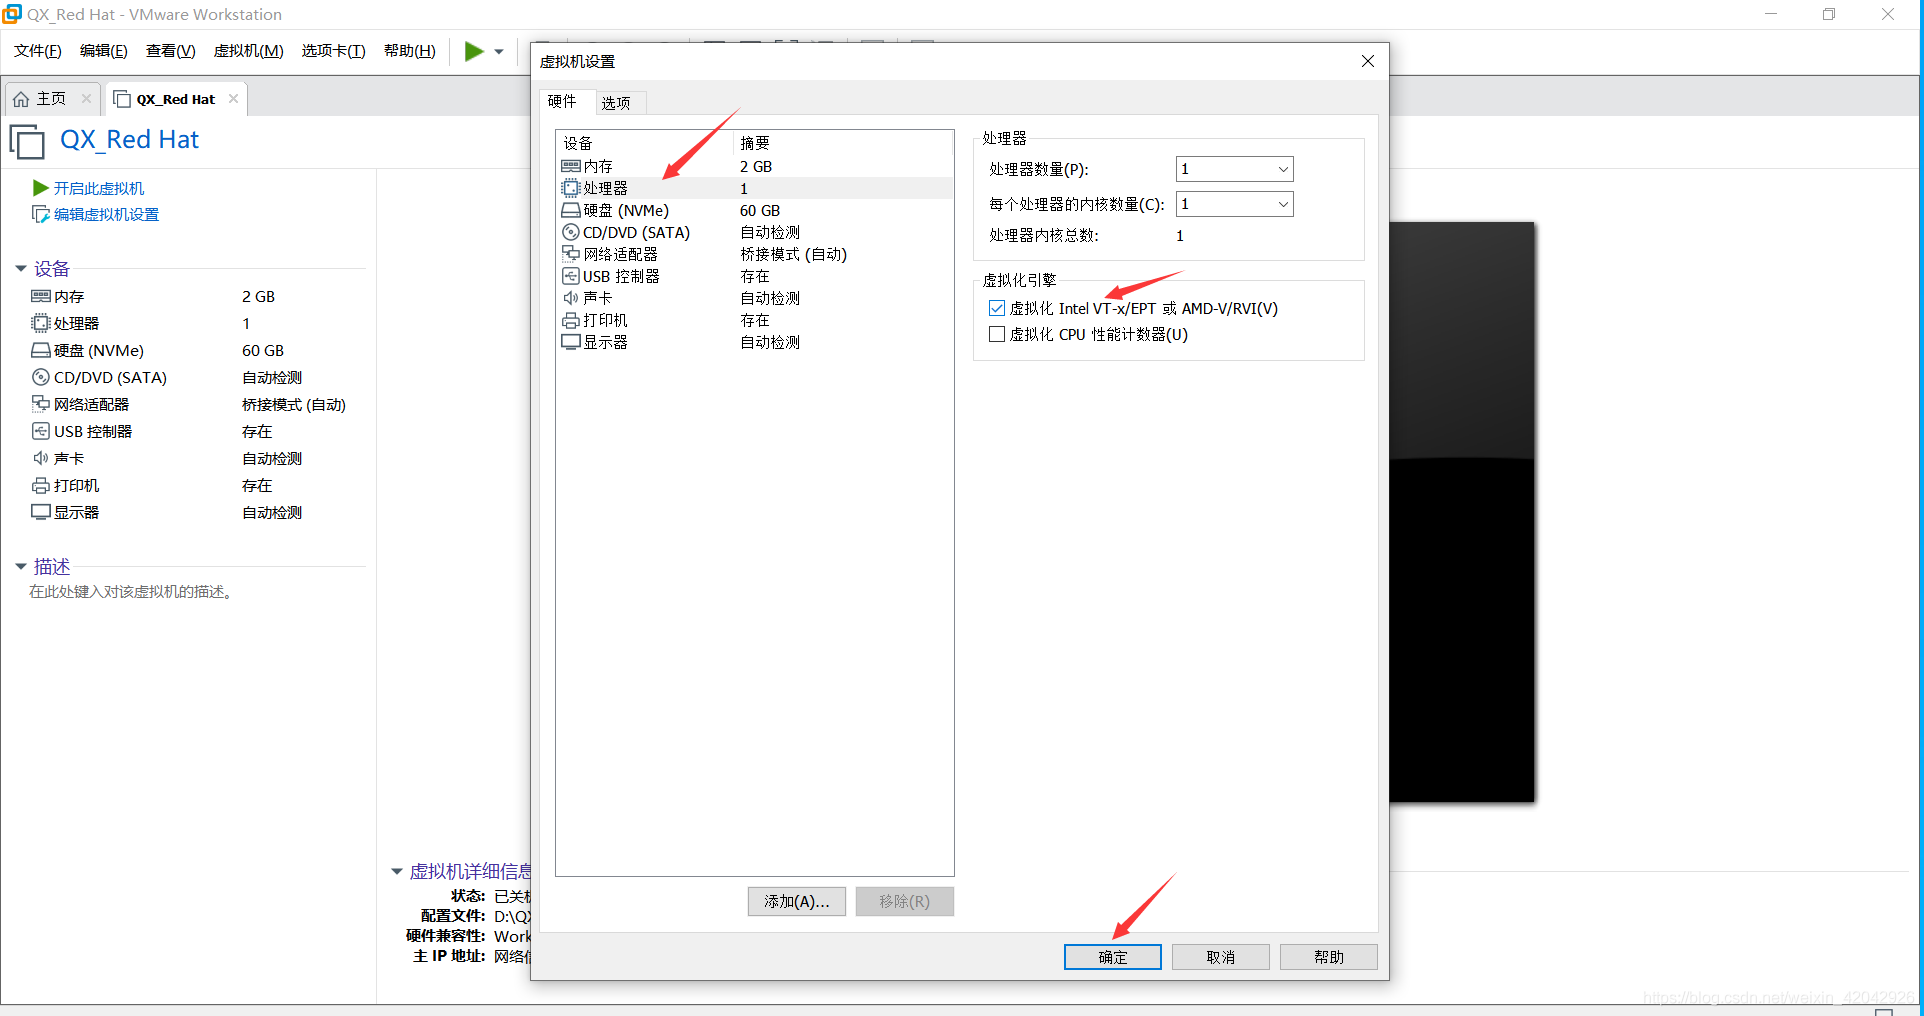Click the 帮助 button in settings dialog
Screen dimensions: 1924x1016
tap(1329, 957)
